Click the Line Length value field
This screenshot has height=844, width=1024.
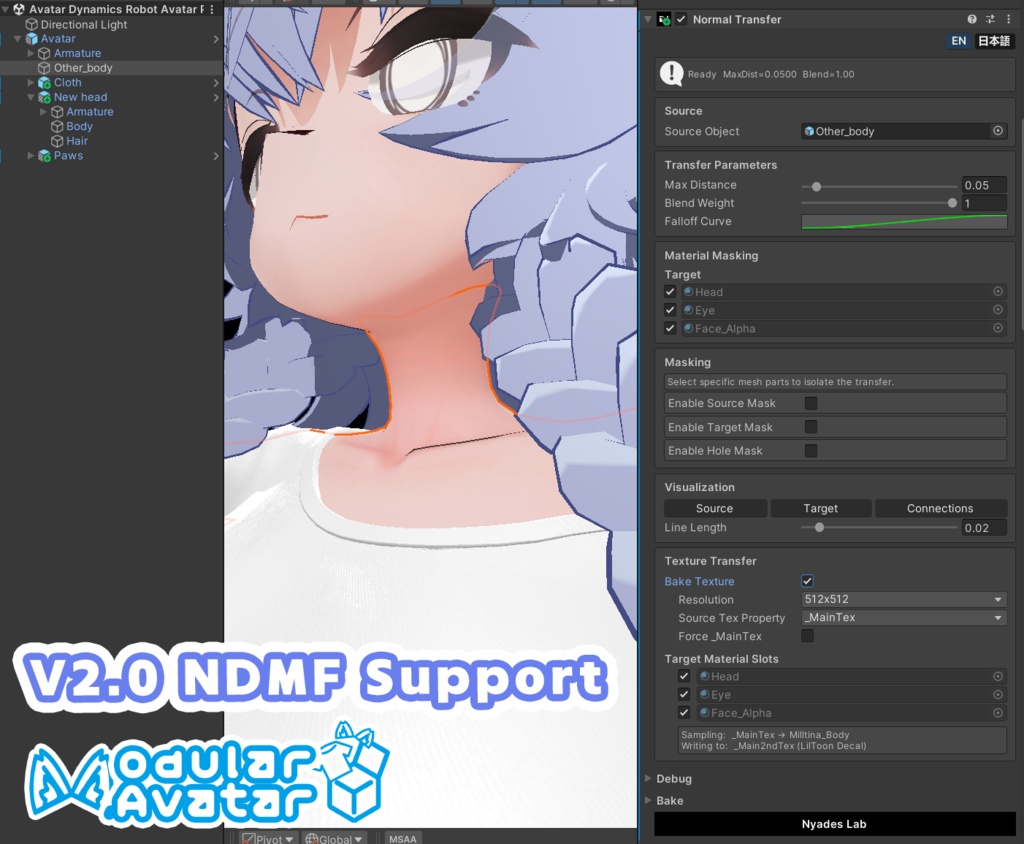point(984,527)
